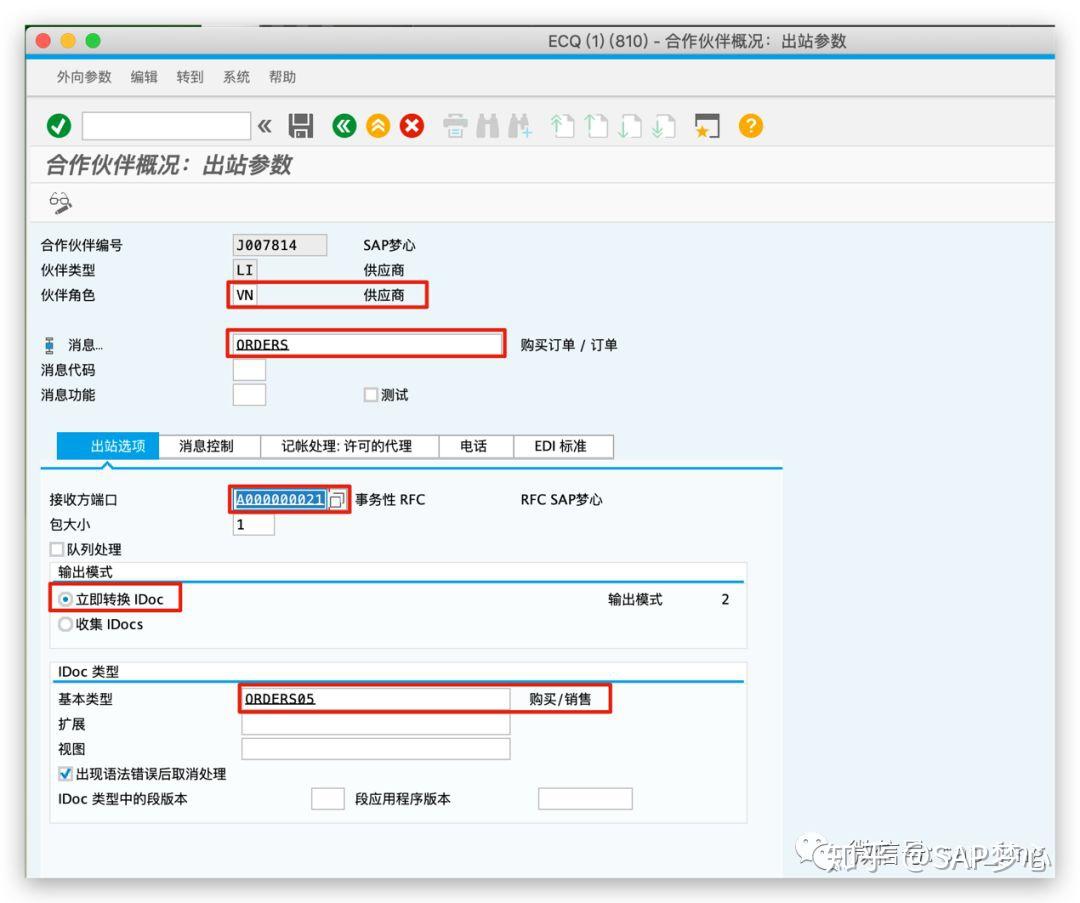The width and height of the screenshot is (1080, 903).
Task: Go back with the green double-arrow icon
Action: [x=344, y=126]
